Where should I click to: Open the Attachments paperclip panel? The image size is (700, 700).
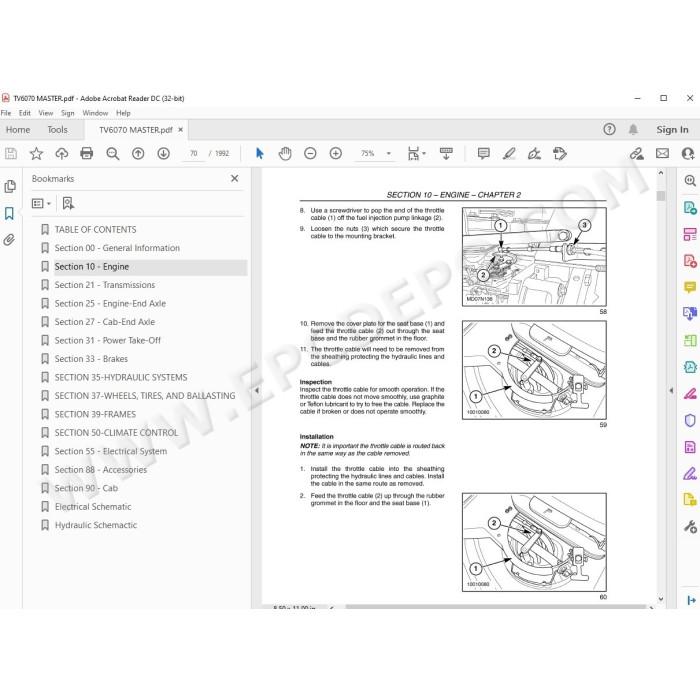point(9,240)
